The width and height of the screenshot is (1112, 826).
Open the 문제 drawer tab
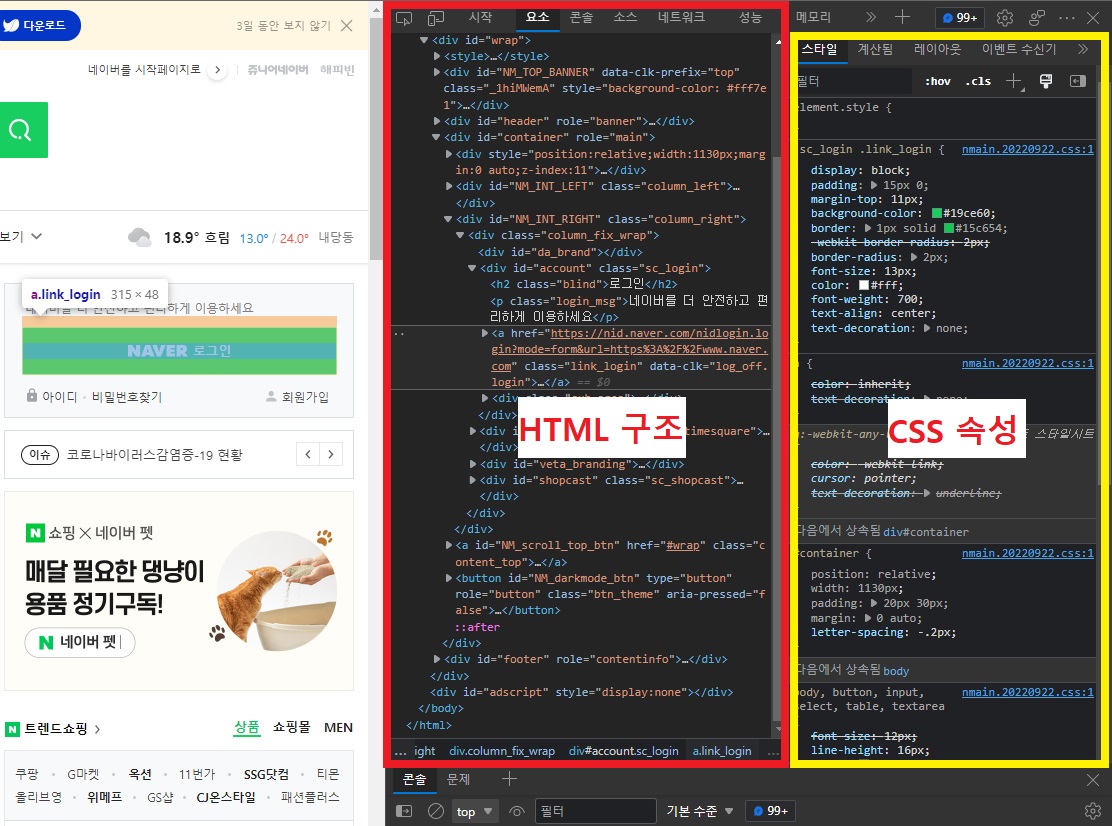click(458, 779)
